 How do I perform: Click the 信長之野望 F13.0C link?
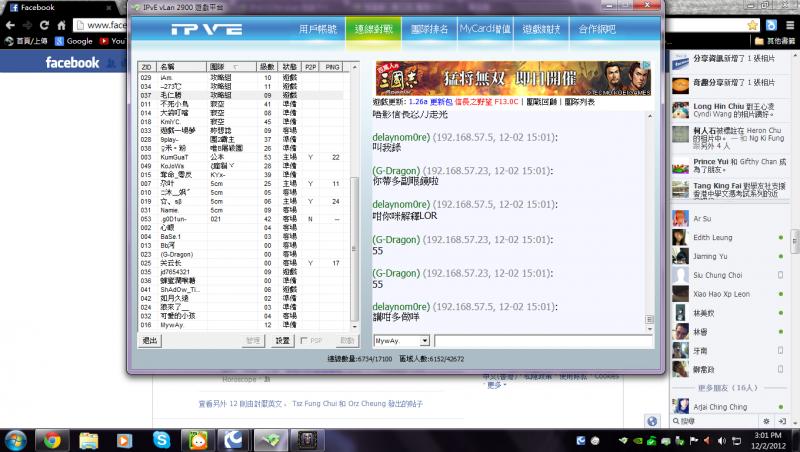click(x=486, y=102)
